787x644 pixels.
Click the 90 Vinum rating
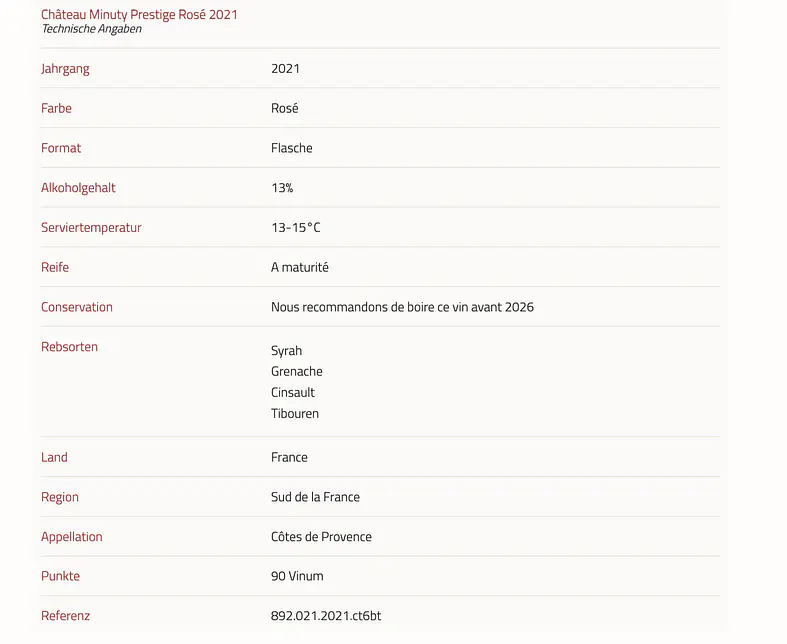[297, 576]
